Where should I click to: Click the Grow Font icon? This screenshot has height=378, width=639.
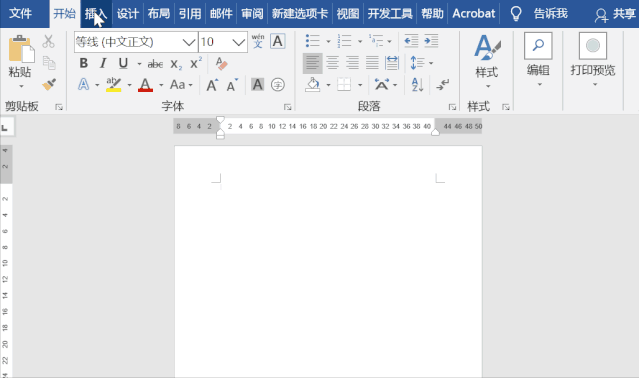[x=212, y=85]
